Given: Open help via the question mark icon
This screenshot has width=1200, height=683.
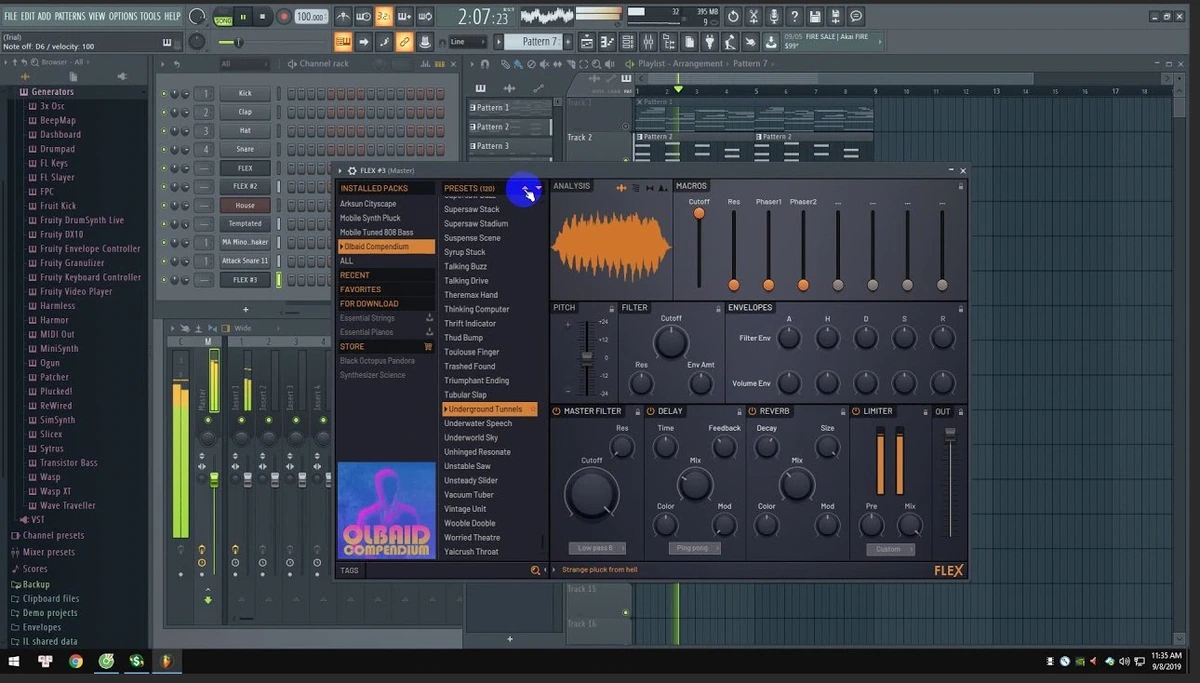Looking at the screenshot, I should [x=794, y=16].
